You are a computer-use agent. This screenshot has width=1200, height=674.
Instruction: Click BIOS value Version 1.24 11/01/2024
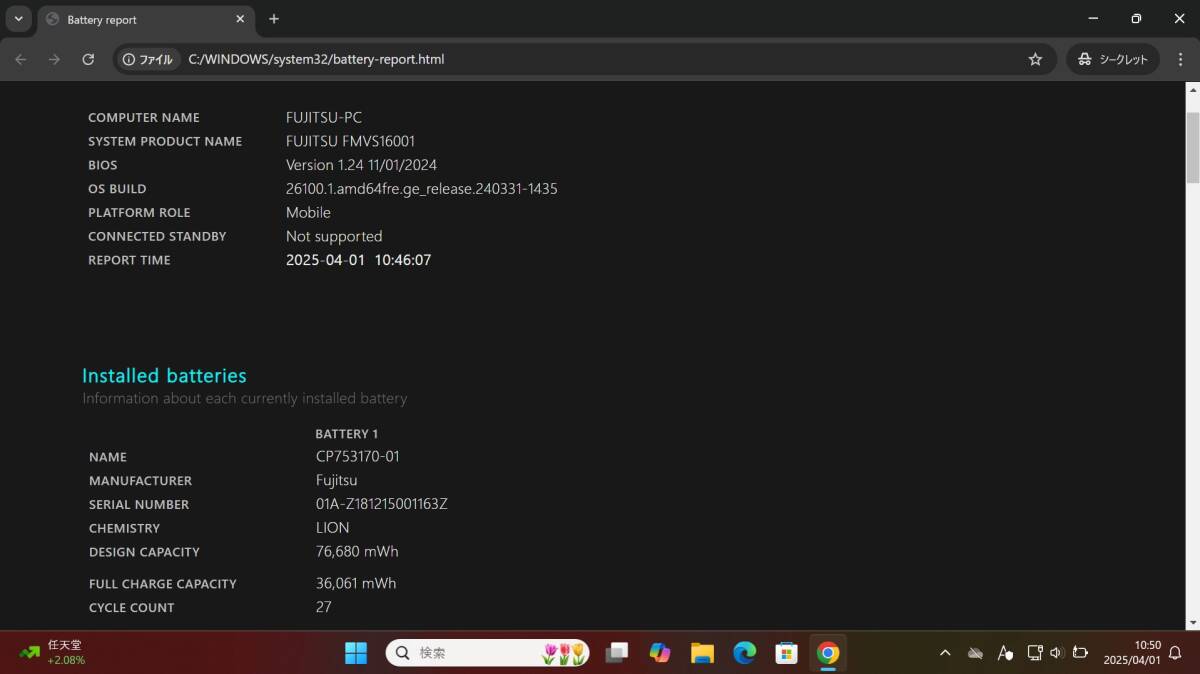pyautogui.click(x=361, y=165)
